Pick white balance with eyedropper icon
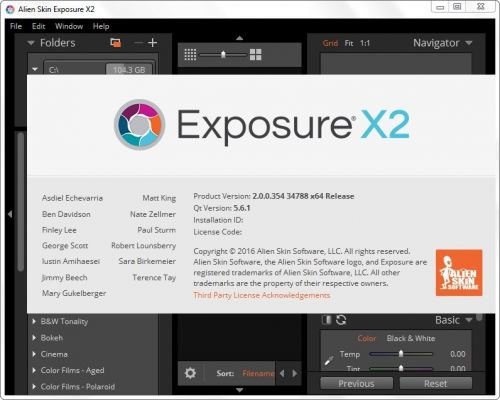This screenshot has width=500, height=400. [x=329, y=360]
